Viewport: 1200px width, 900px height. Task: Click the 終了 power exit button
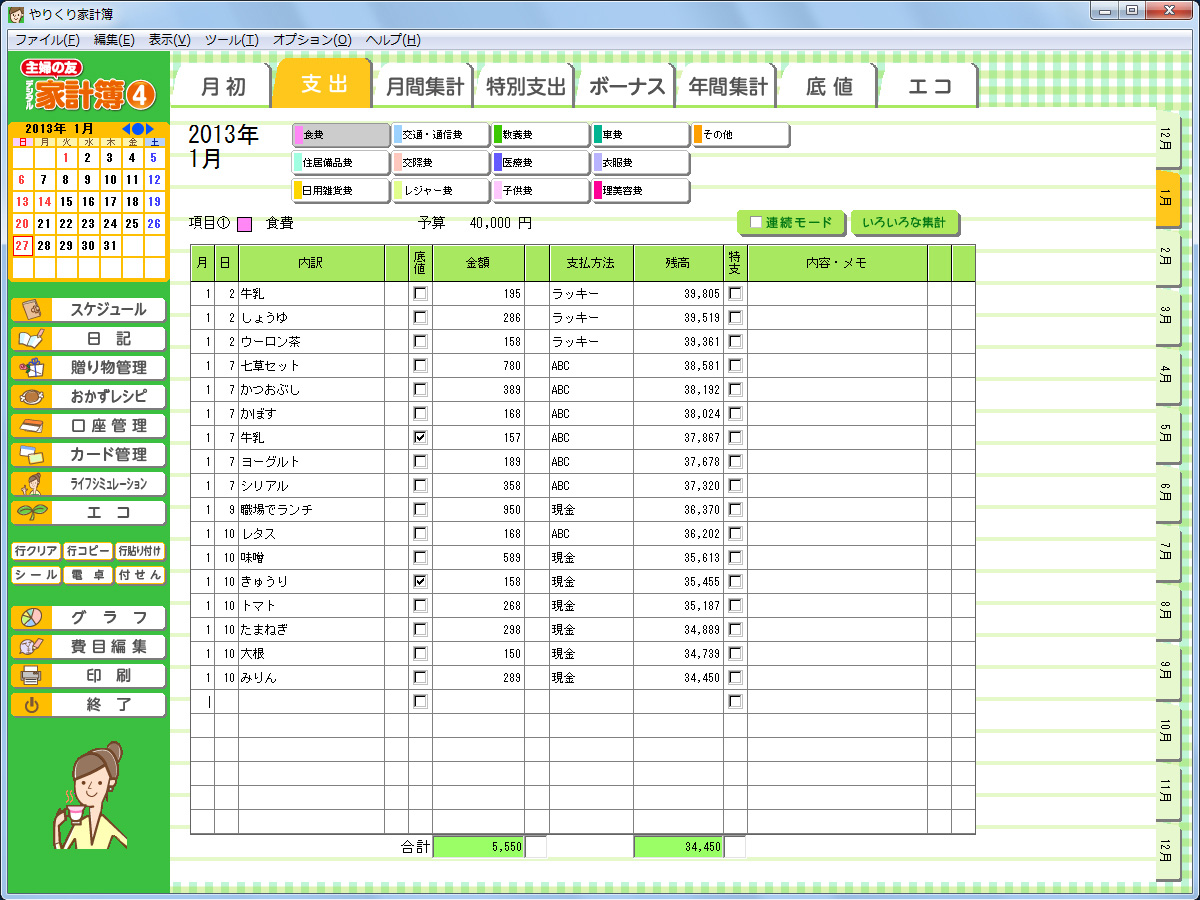tap(88, 704)
